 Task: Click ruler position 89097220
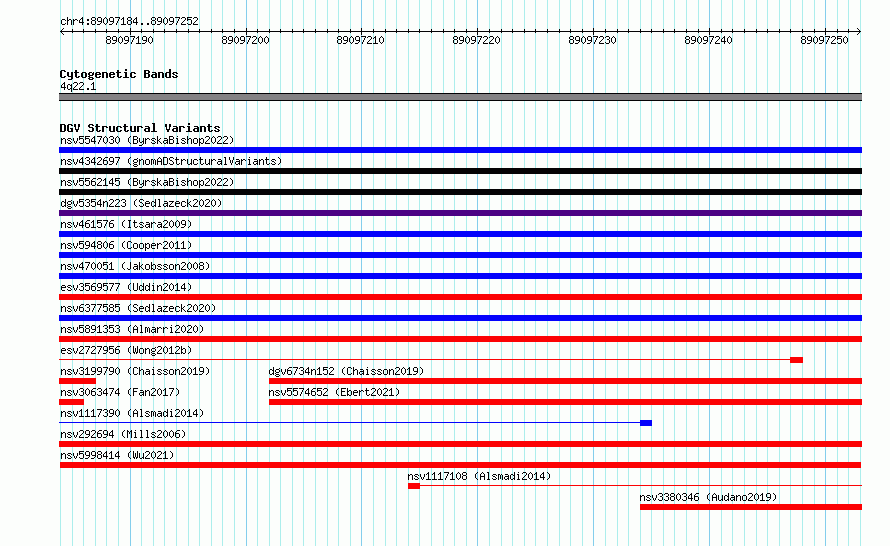[x=476, y=40]
